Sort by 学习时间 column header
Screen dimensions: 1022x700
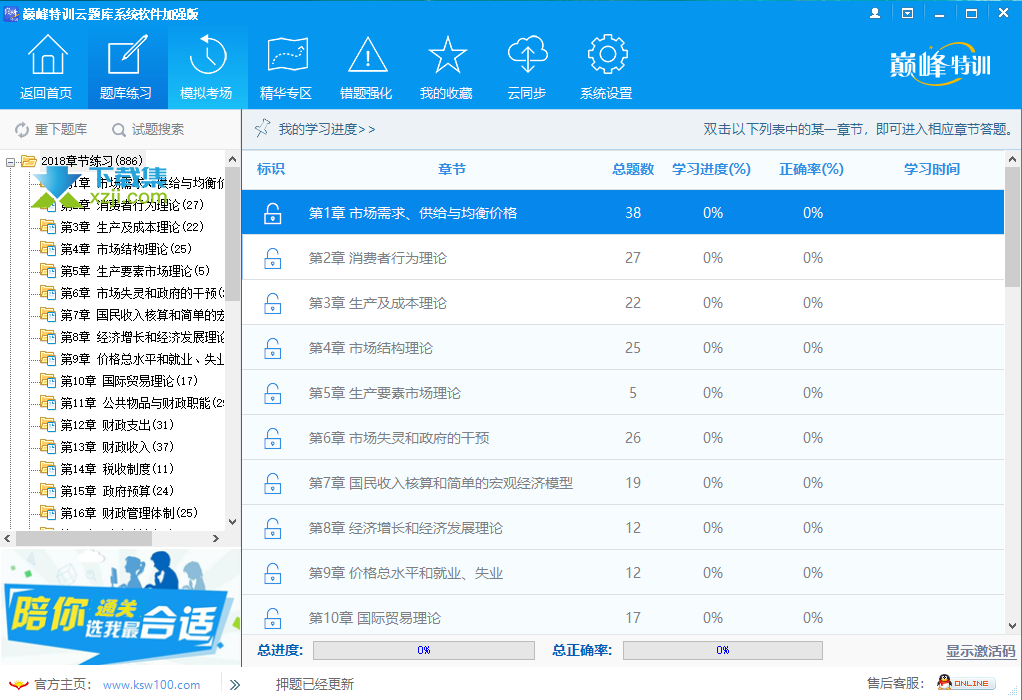[x=931, y=169]
